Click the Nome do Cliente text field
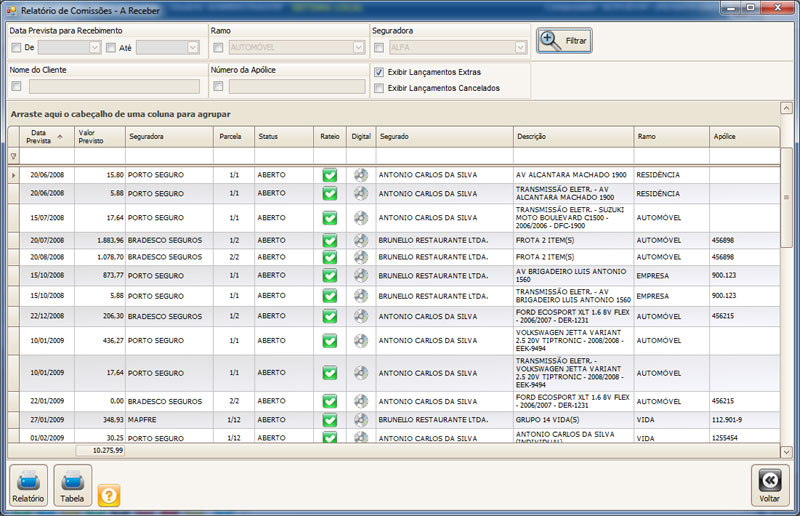This screenshot has width=800, height=516. coord(114,86)
